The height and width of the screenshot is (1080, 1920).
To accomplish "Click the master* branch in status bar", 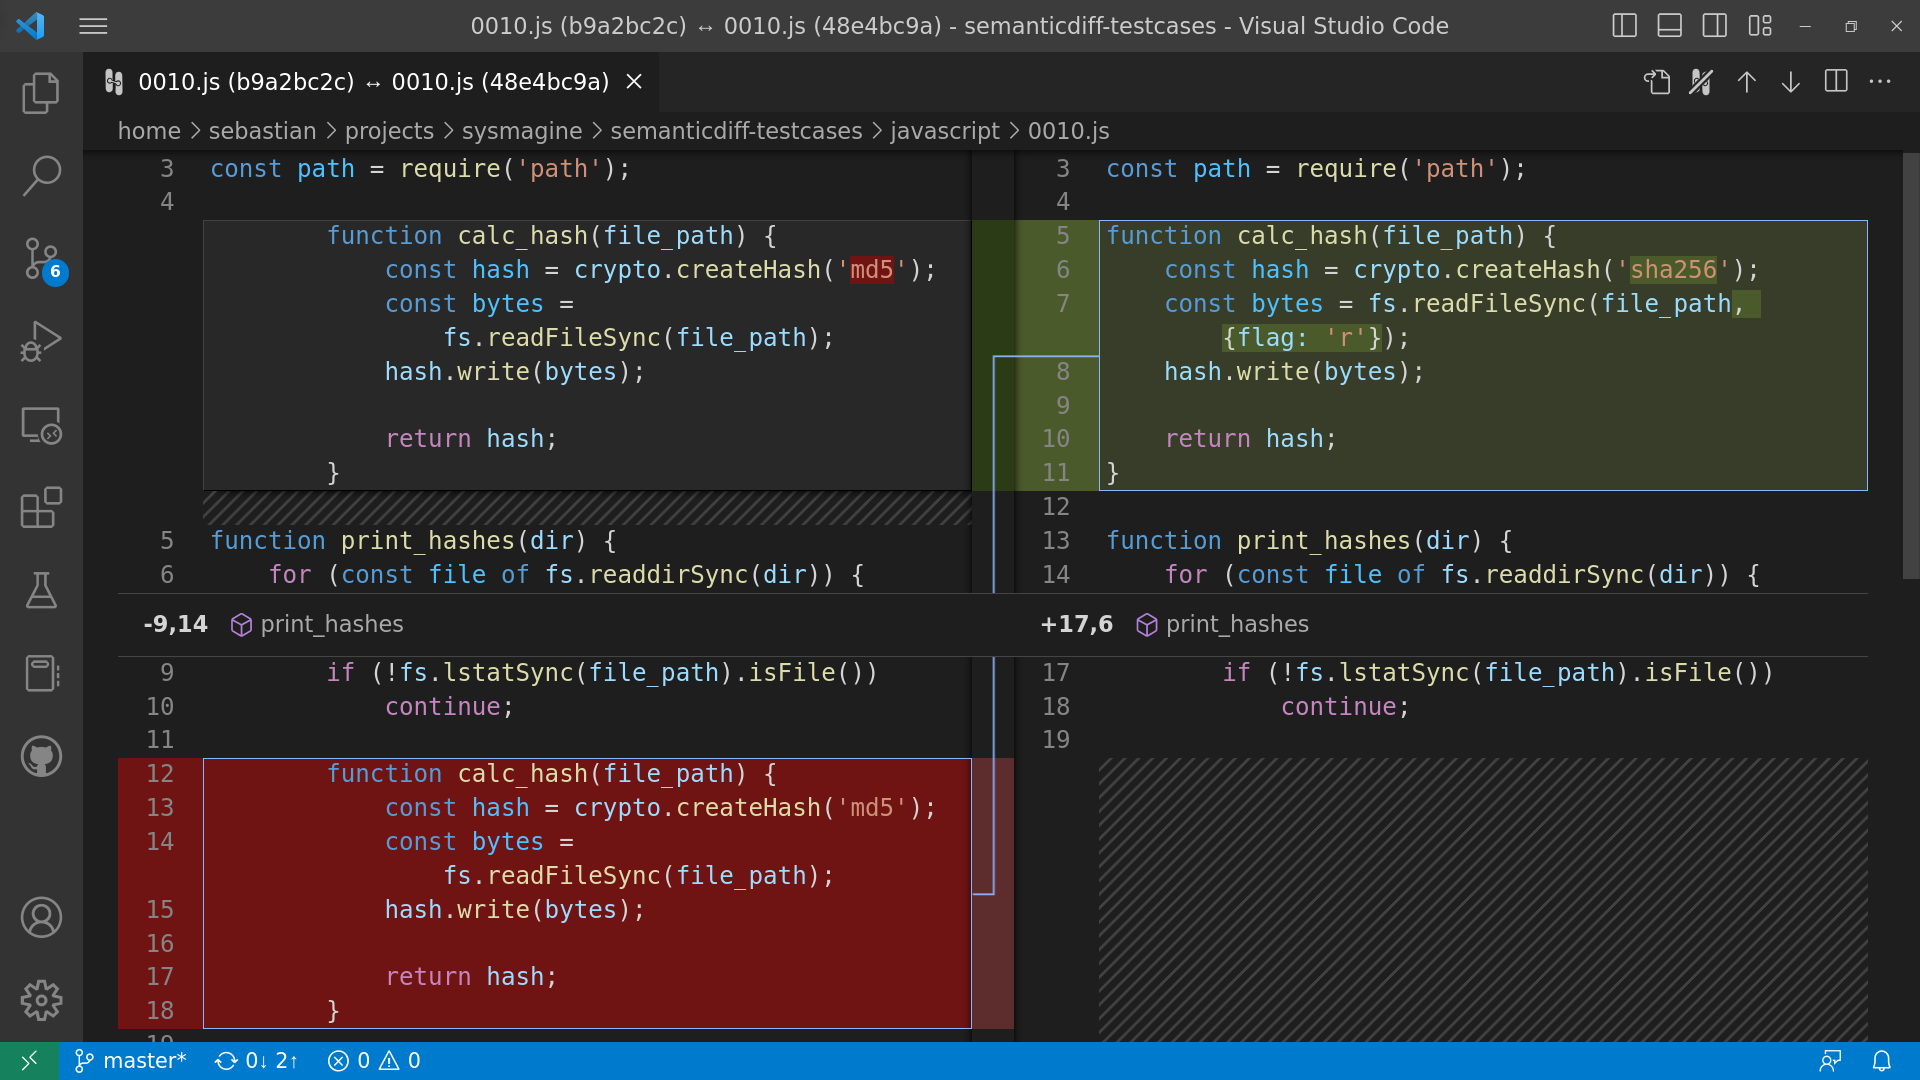I will (x=132, y=1061).
